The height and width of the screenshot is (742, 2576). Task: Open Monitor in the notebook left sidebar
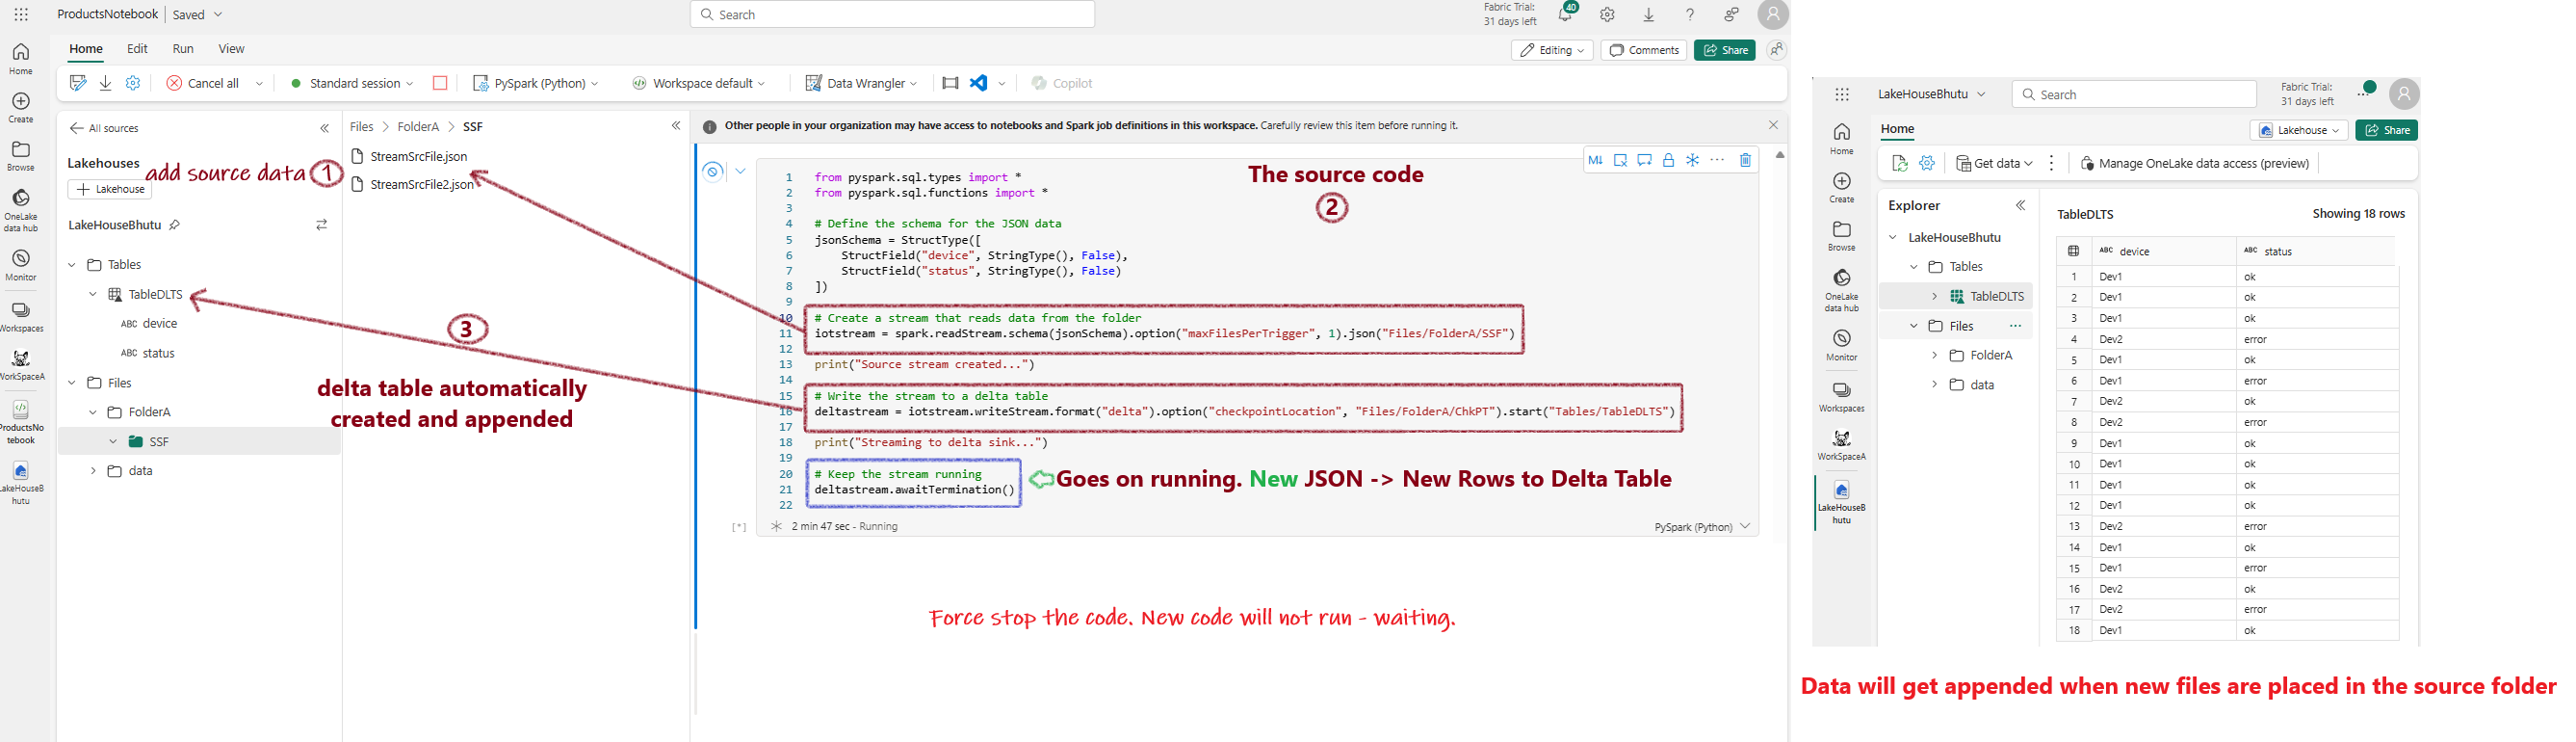click(x=21, y=265)
